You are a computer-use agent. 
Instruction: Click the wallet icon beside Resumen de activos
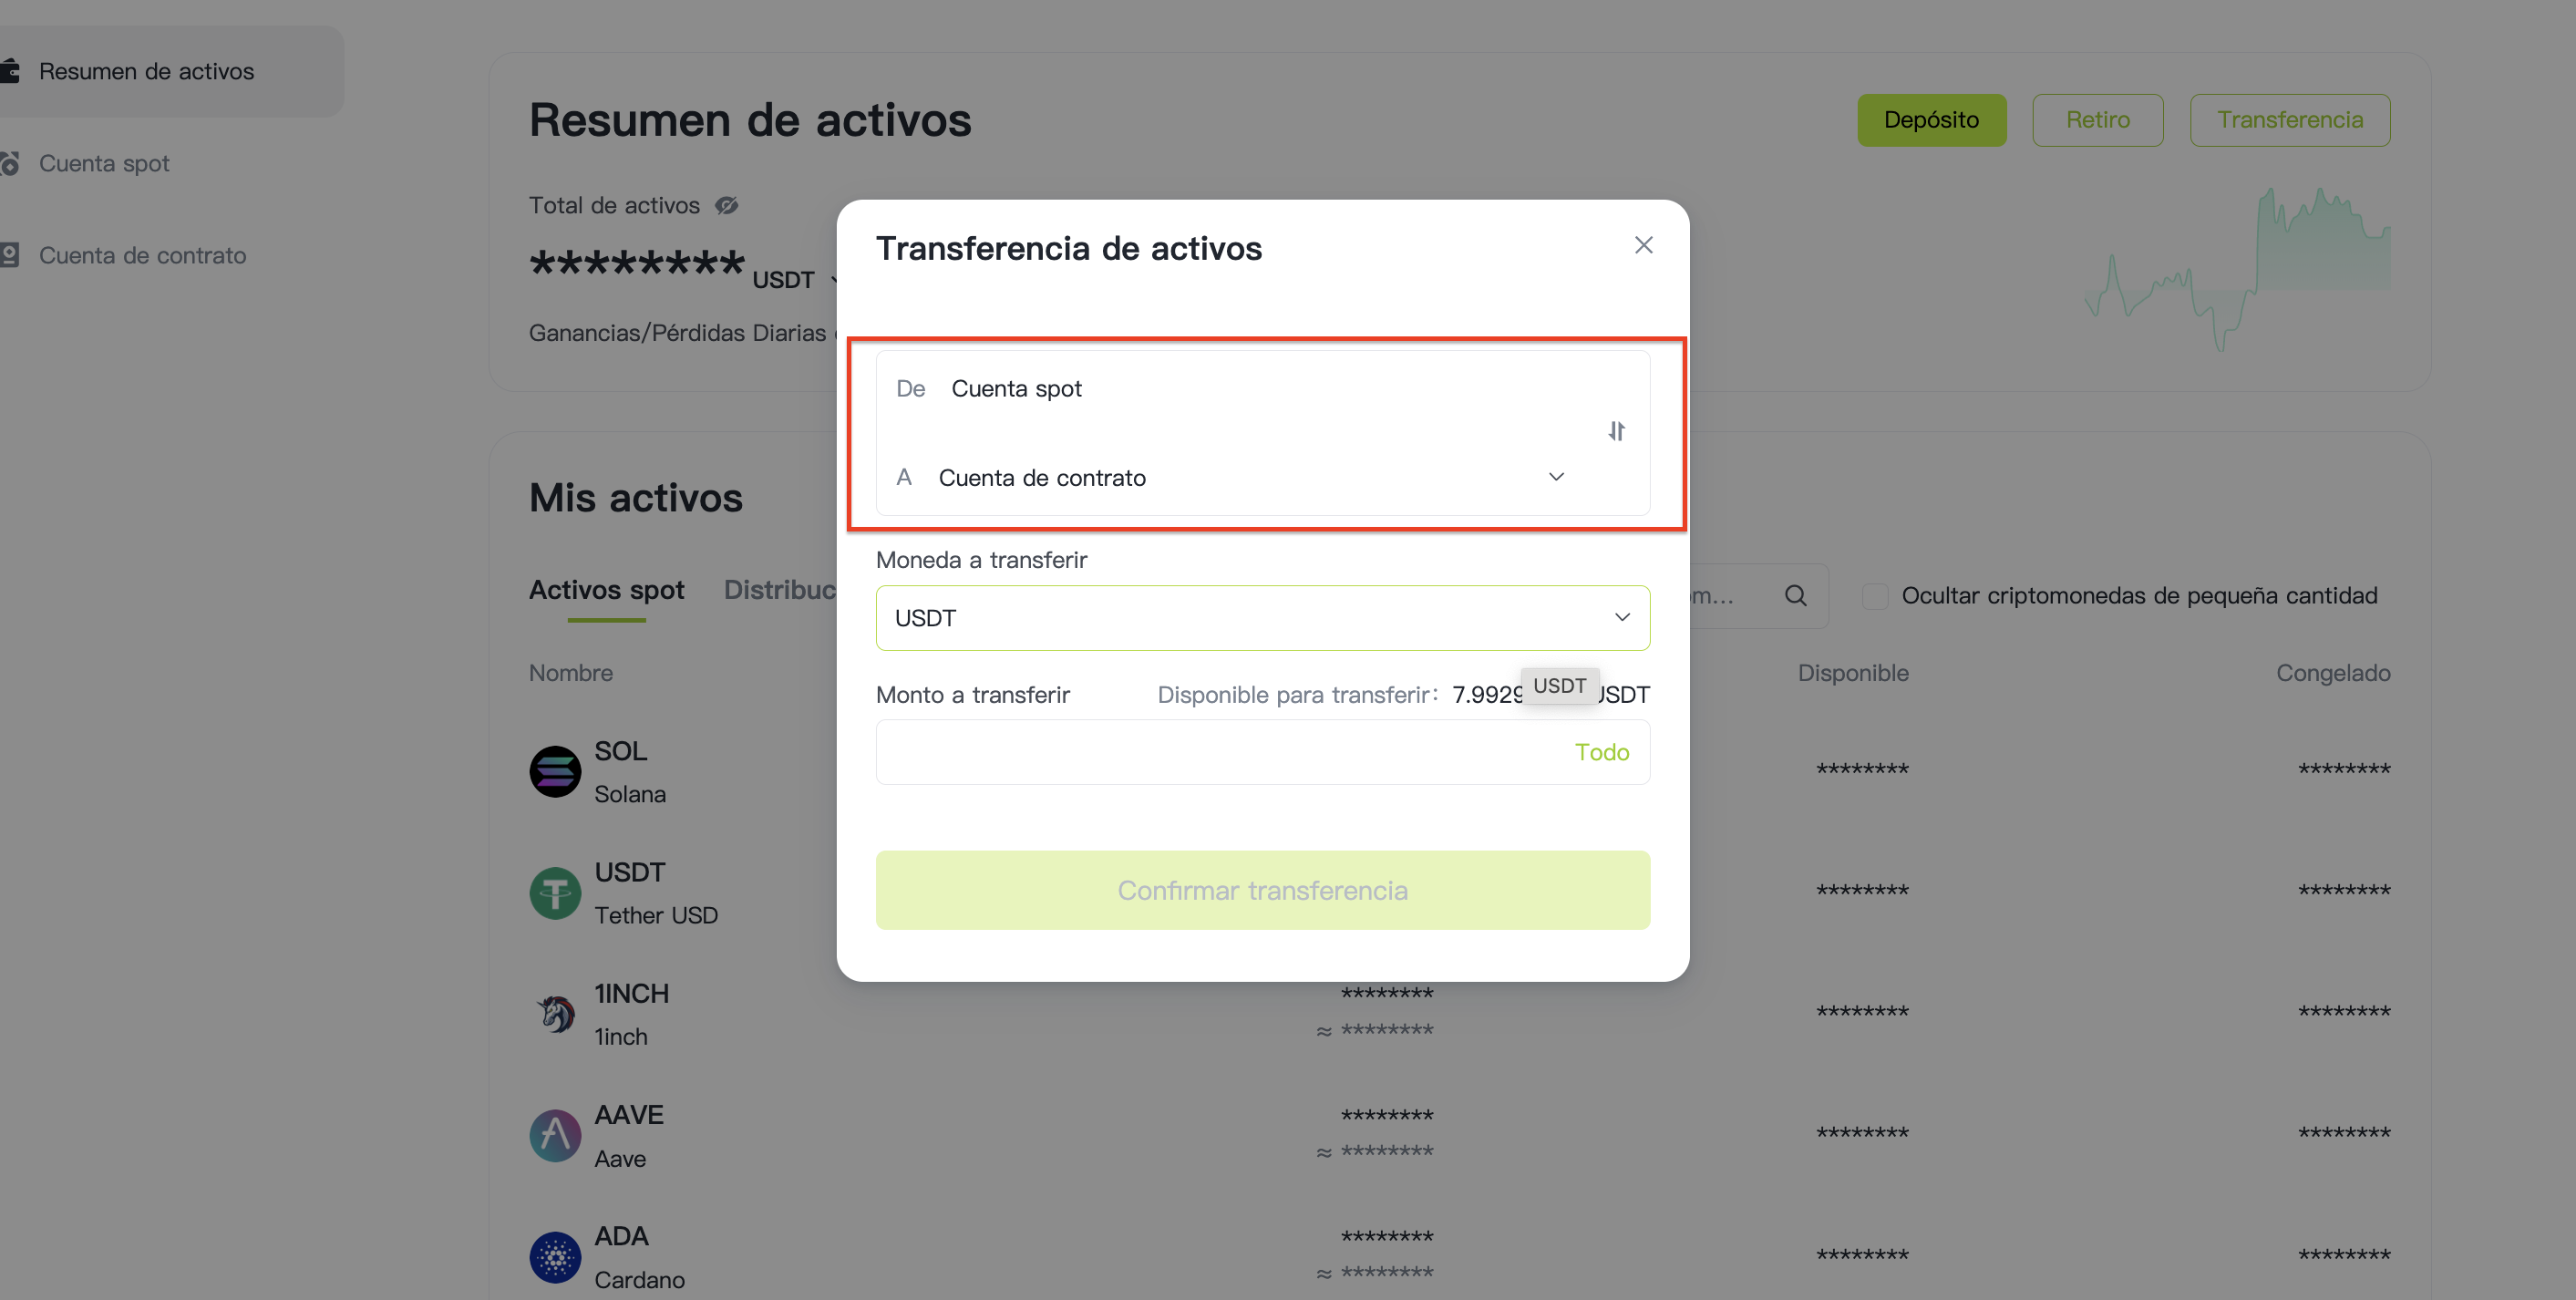(9, 71)
